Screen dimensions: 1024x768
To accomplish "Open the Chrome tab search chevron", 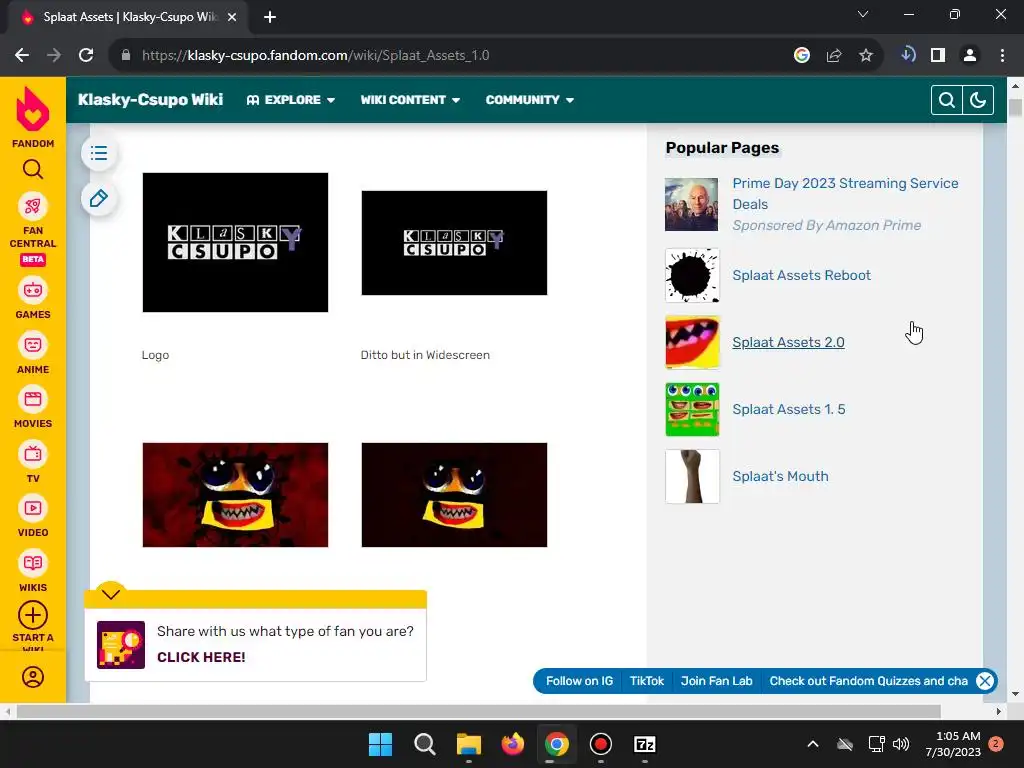I will pyautogui.click(x=863, y=14).
